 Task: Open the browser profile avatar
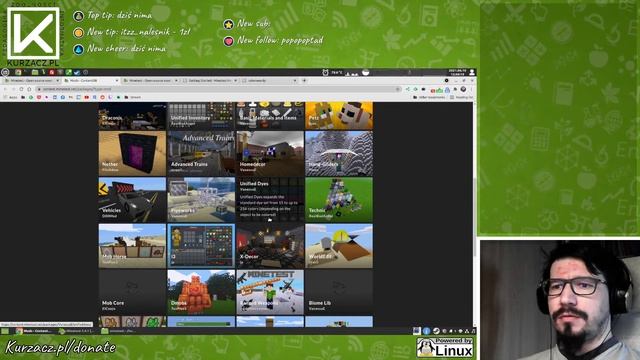point(463,89)
